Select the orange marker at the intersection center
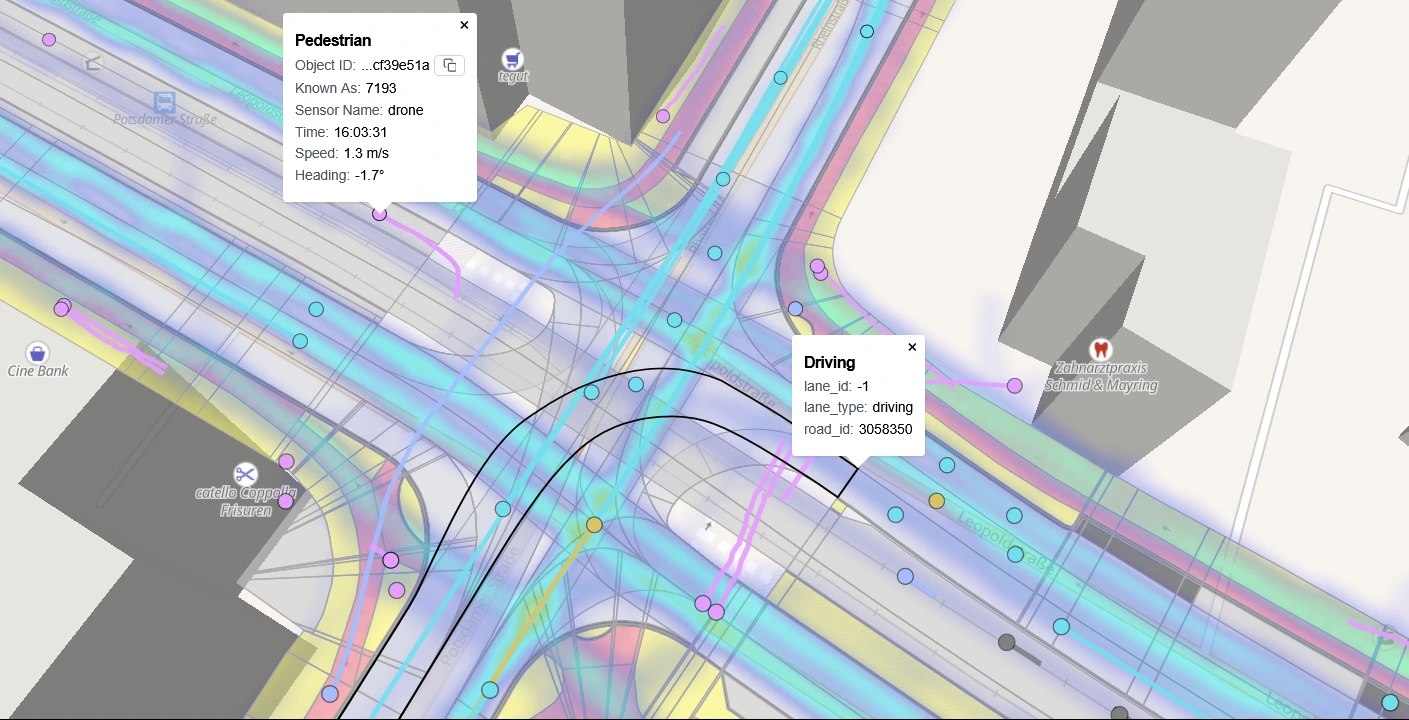 594,524
